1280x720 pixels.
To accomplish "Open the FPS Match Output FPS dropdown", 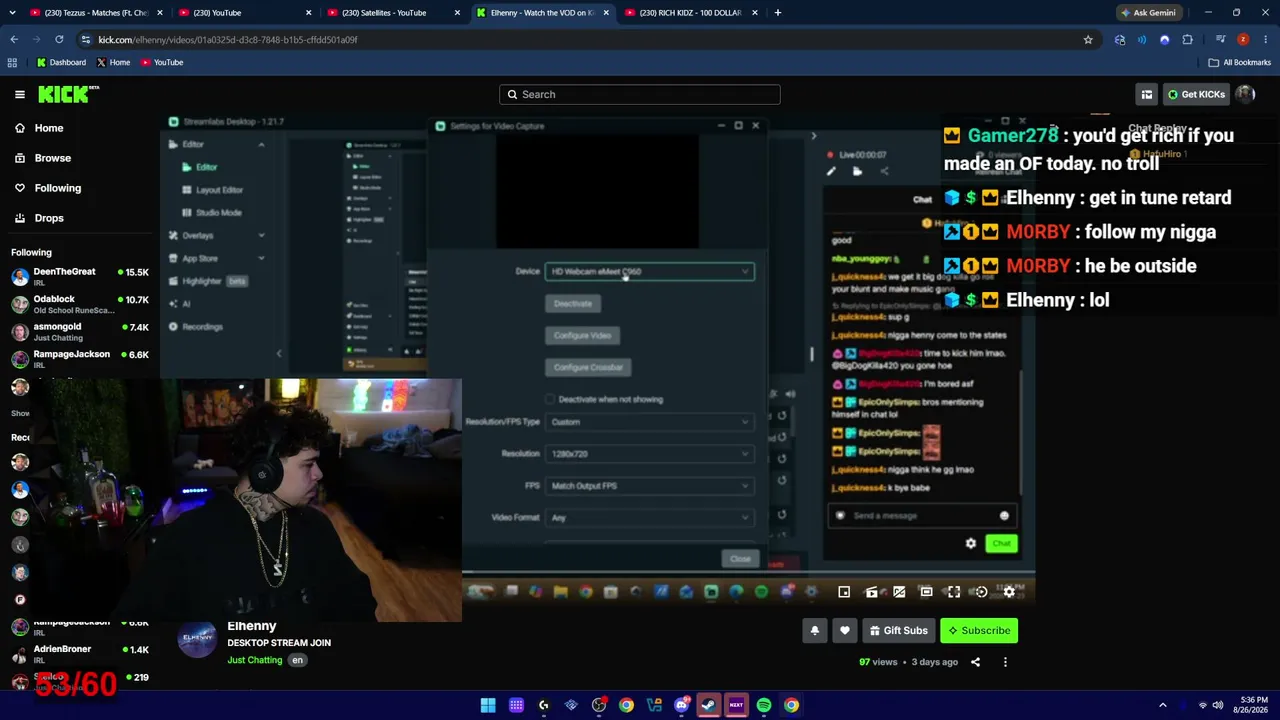I will click(x=649, y=486).
